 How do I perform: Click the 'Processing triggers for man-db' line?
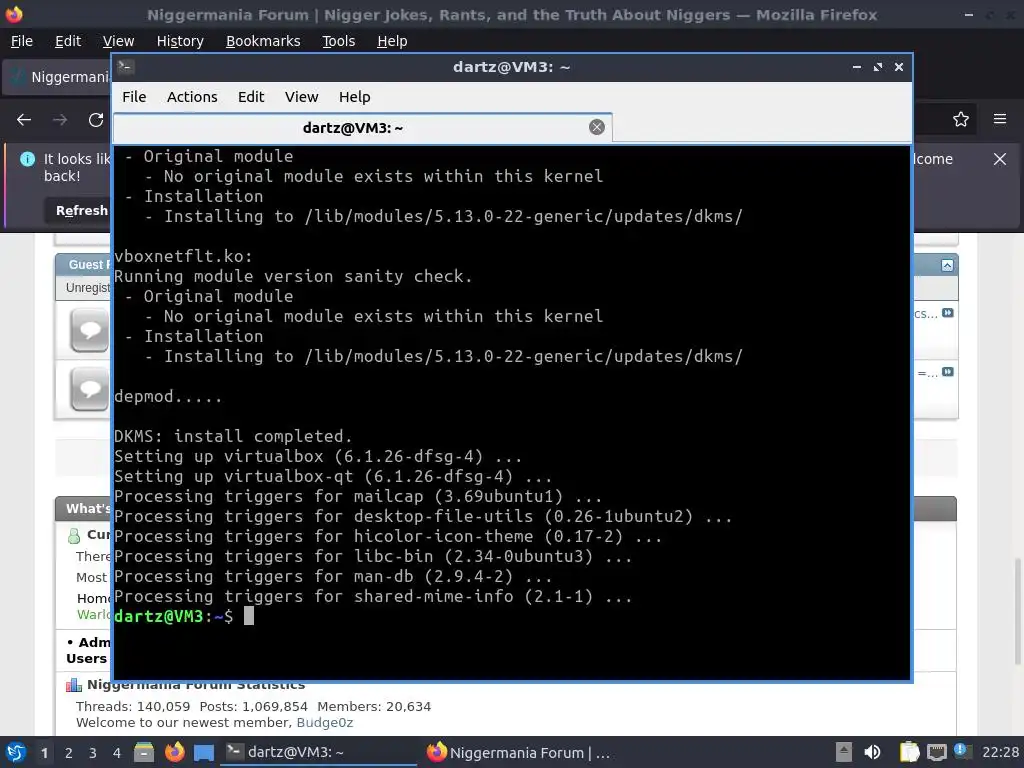point(333,576)
